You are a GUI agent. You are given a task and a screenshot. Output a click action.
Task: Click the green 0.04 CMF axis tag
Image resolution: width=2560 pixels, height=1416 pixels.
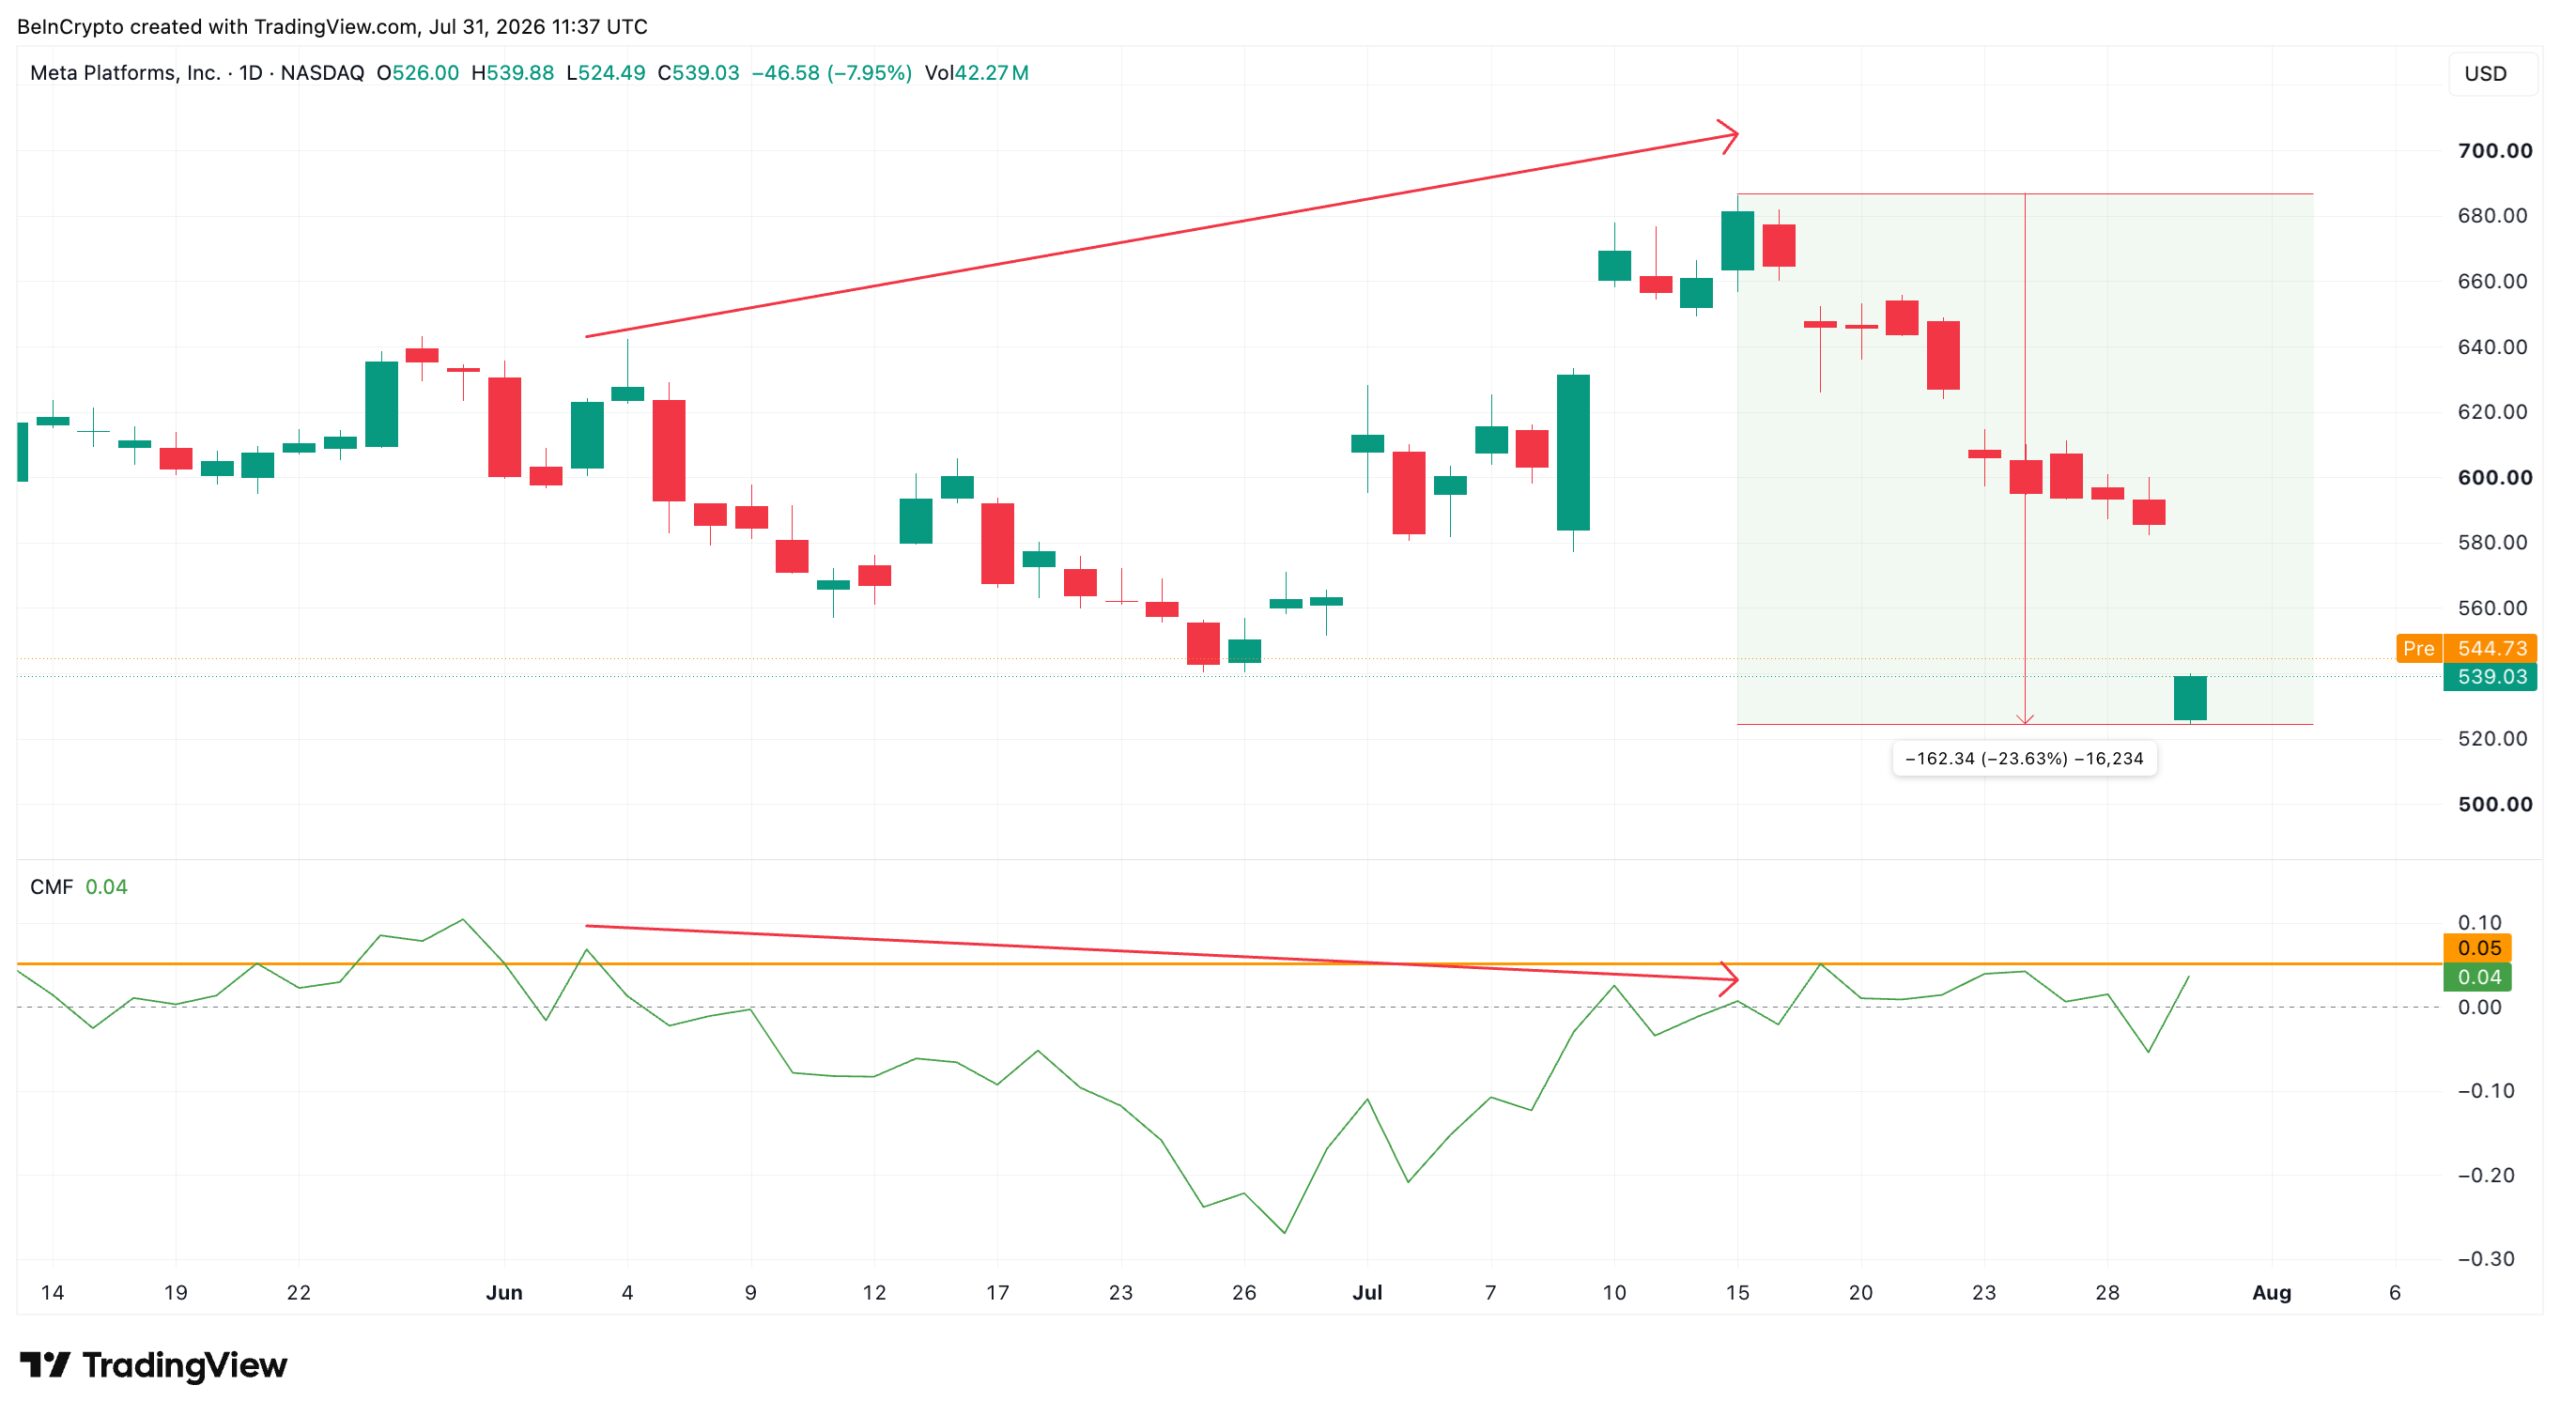[2477, 977]
